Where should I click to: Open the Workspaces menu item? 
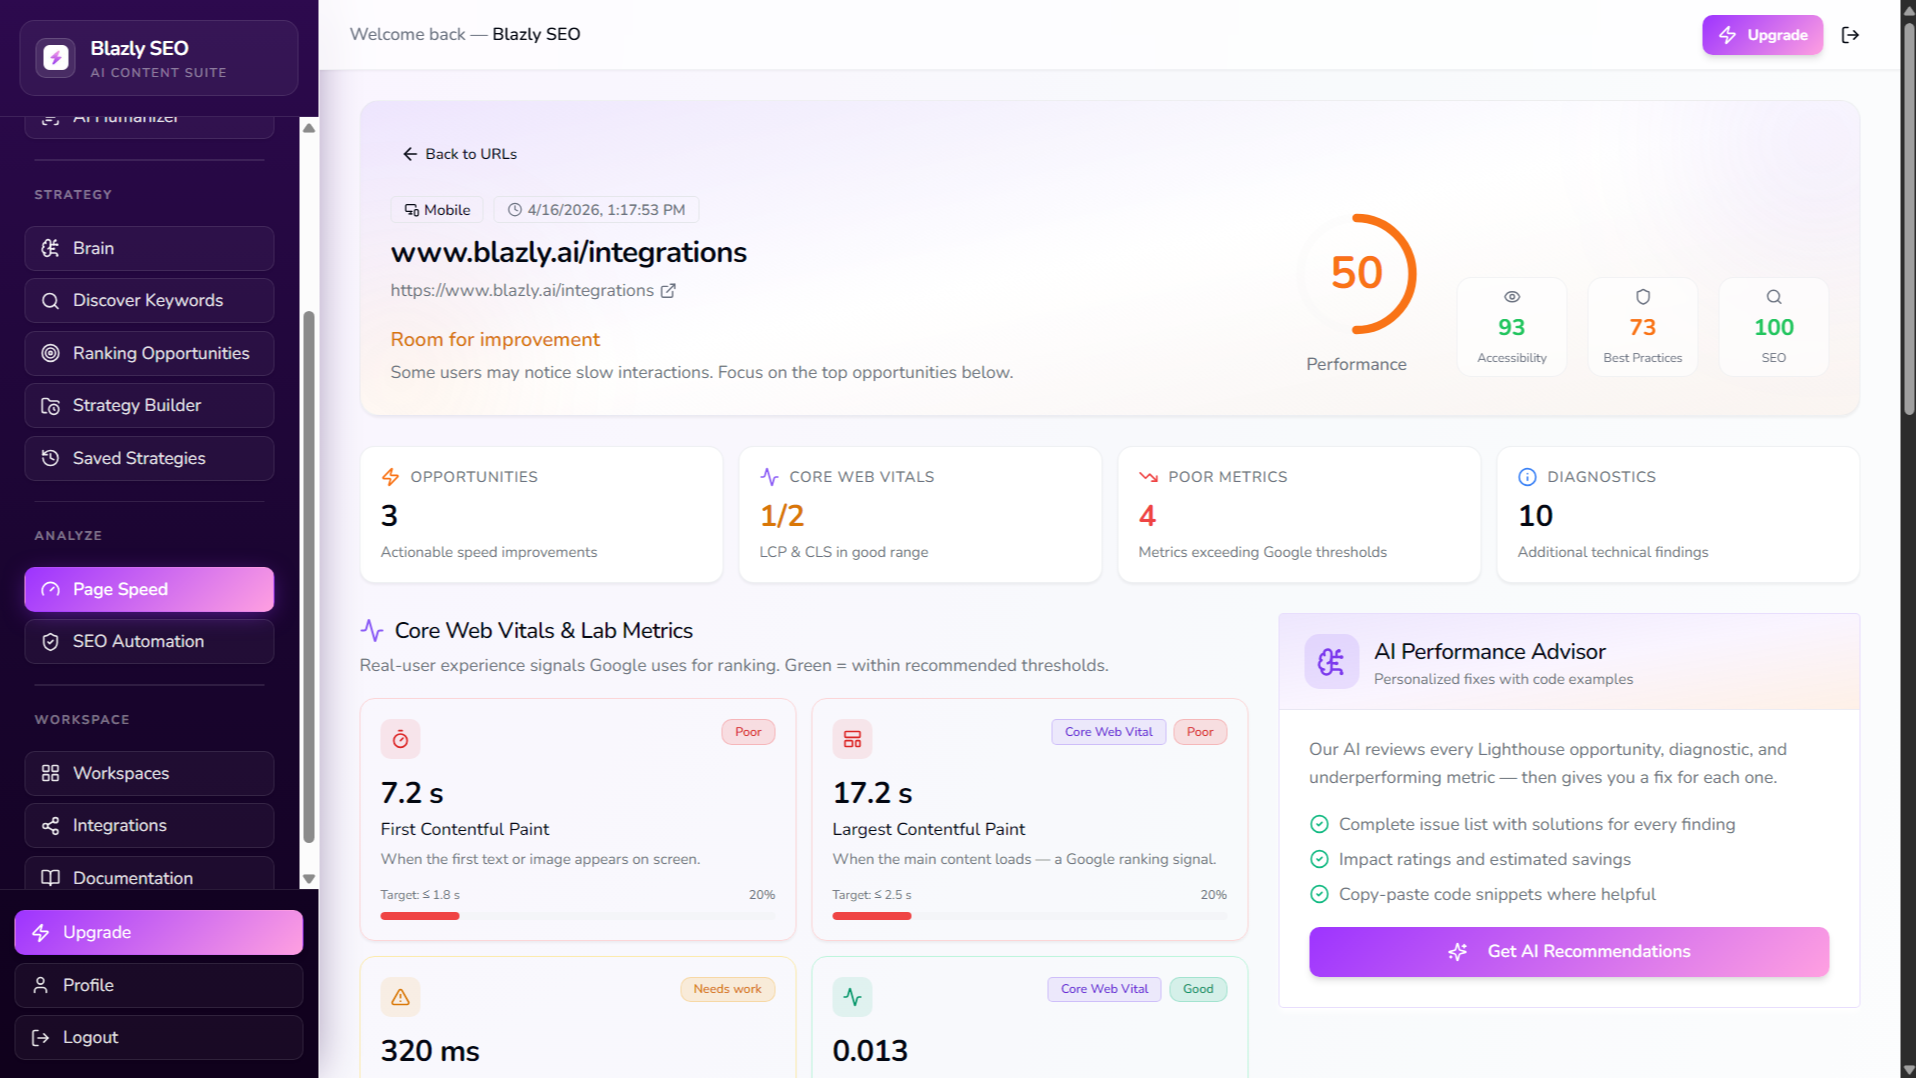click(x=149, y=773)
